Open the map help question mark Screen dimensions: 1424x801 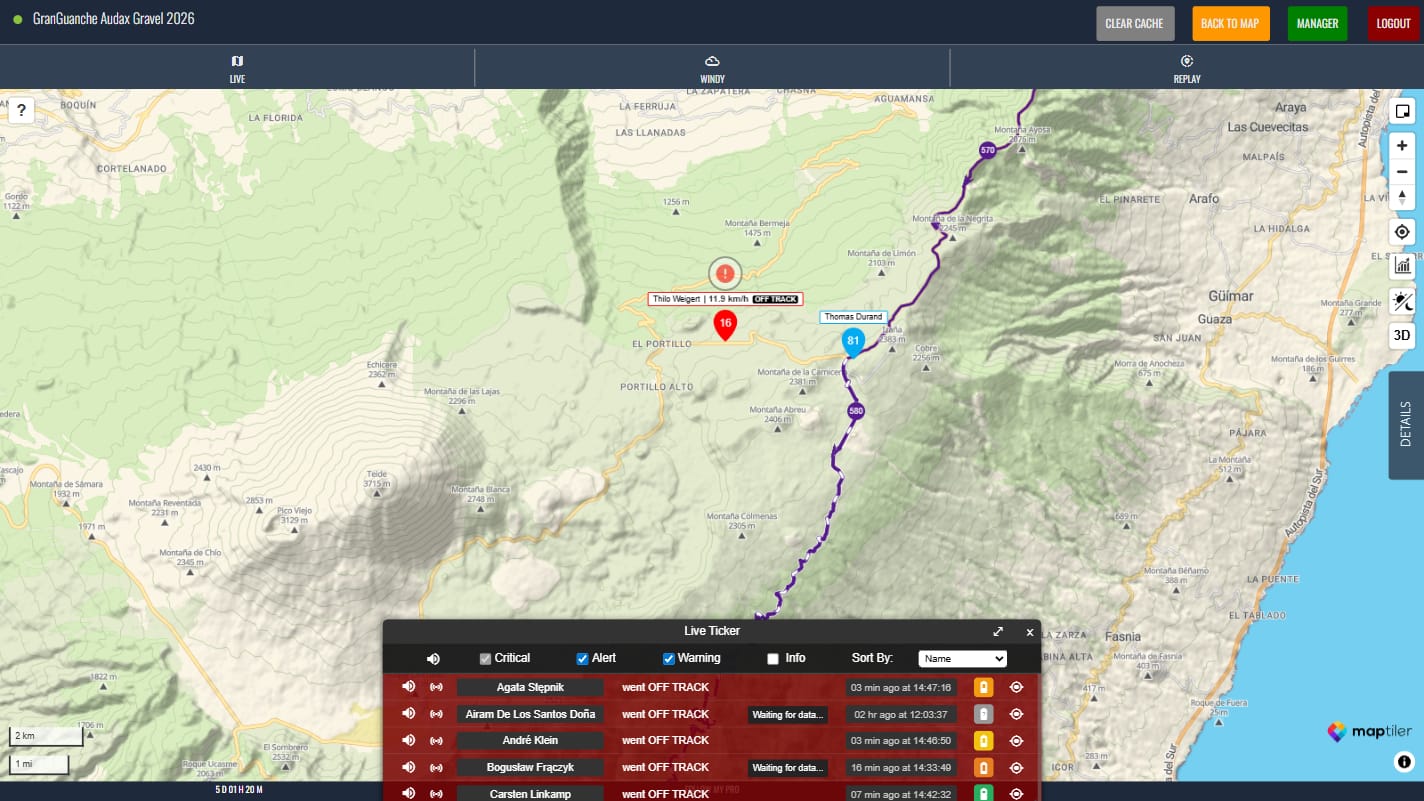click(x=21, y=110)
